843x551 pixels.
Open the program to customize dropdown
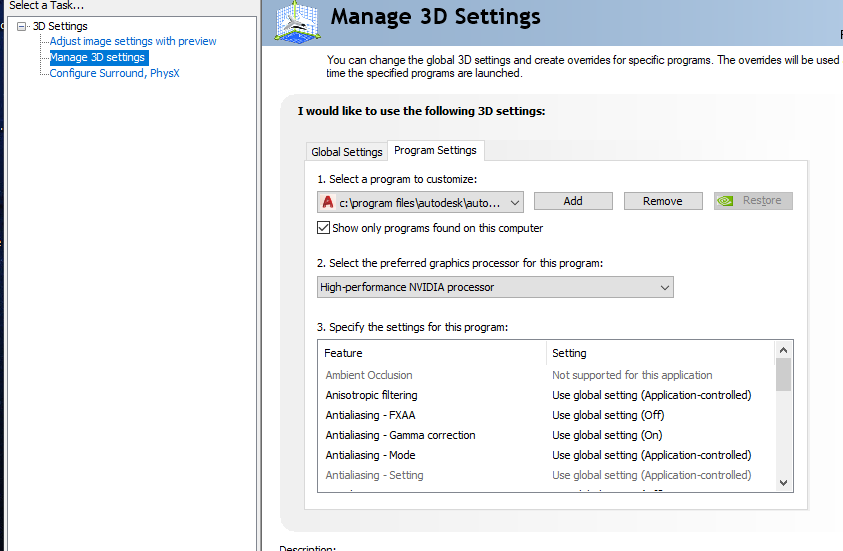[420, 203]
